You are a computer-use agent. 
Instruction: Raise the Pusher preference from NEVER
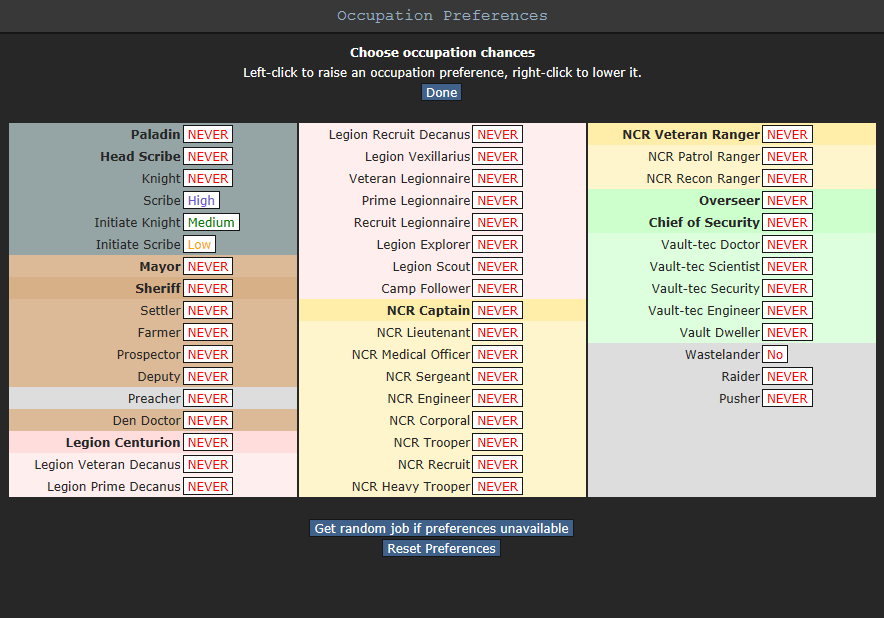tap(787, 398)
